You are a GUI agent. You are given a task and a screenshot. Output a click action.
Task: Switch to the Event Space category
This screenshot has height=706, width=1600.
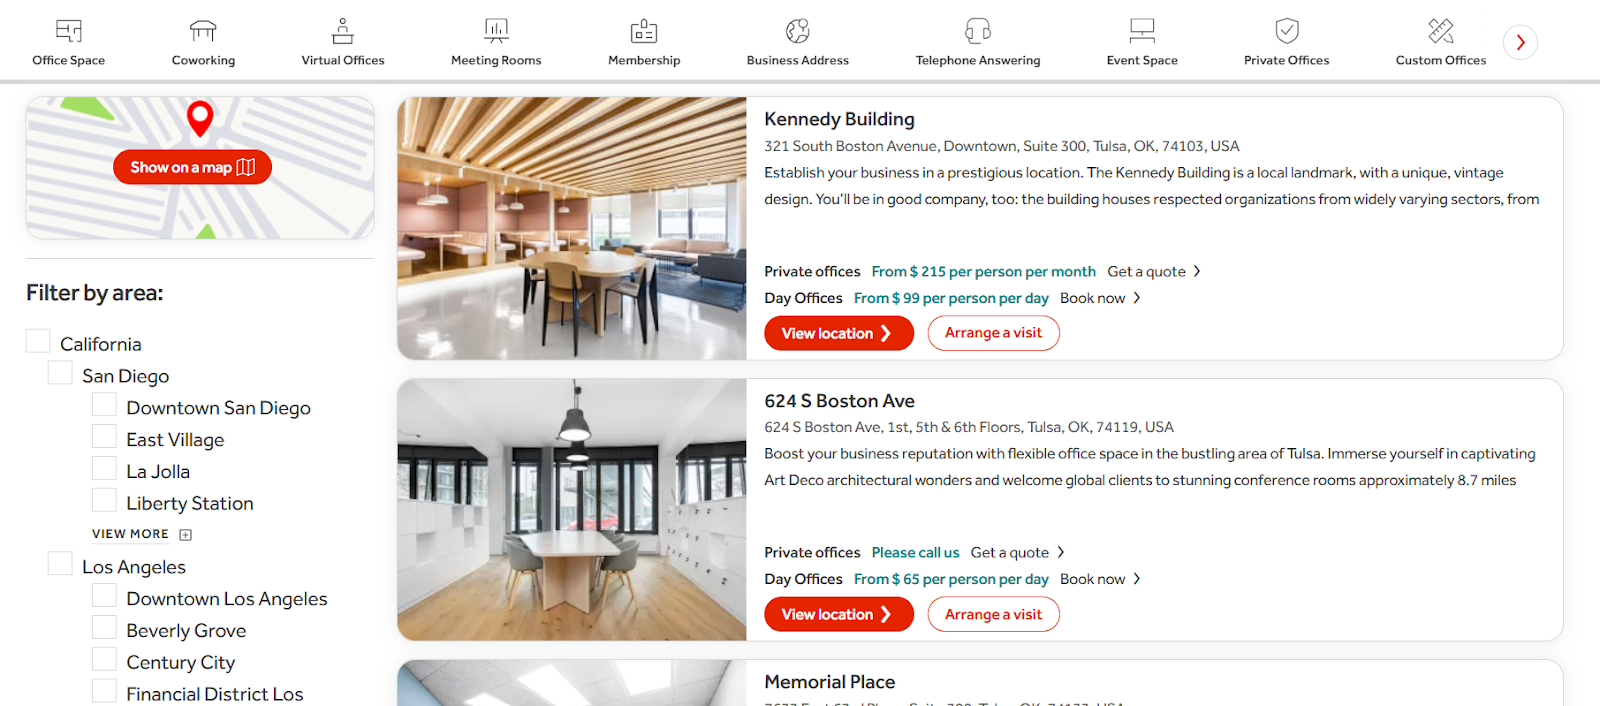tap(1142, 42)
